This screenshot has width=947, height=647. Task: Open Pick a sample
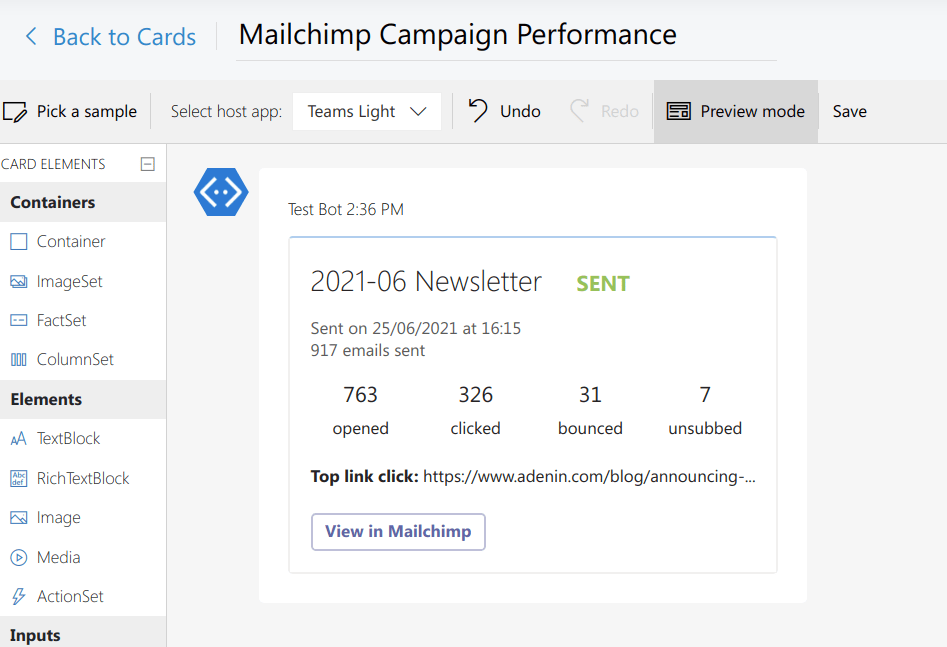(86, 112)
